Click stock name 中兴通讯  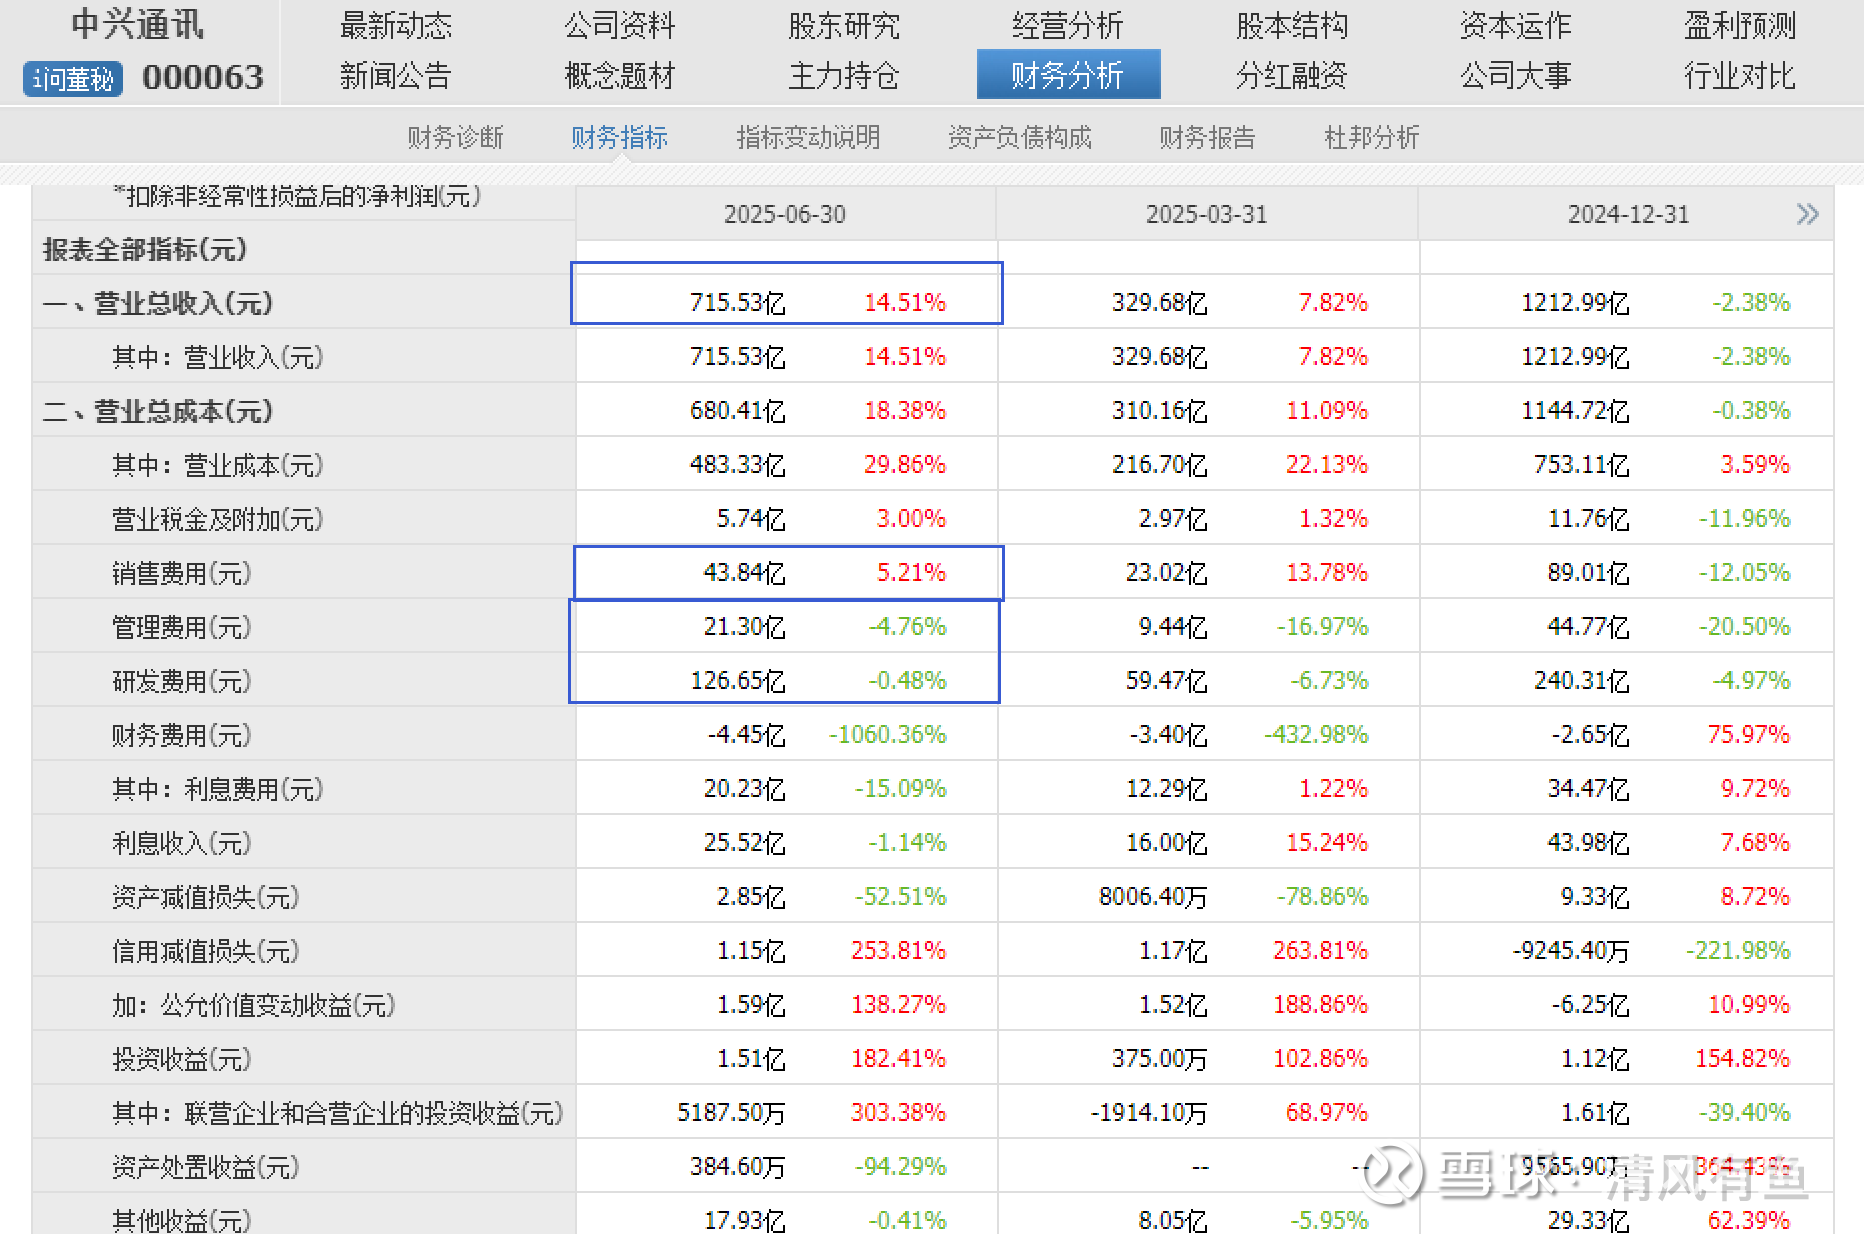tap(138, 25)
